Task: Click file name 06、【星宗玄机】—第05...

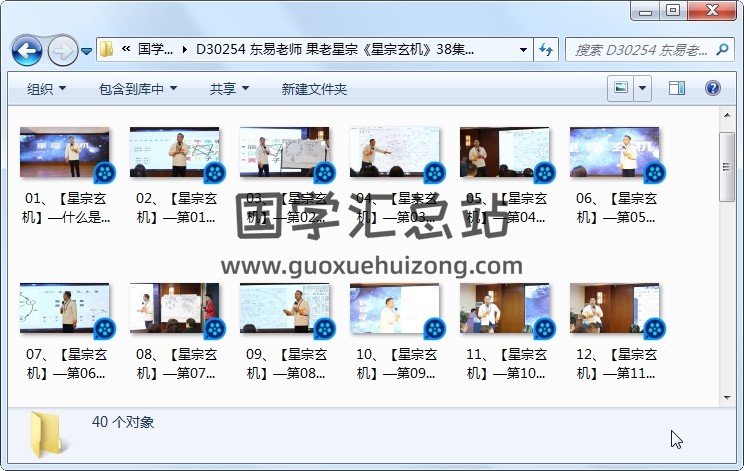Action: (x=616, y=208)
